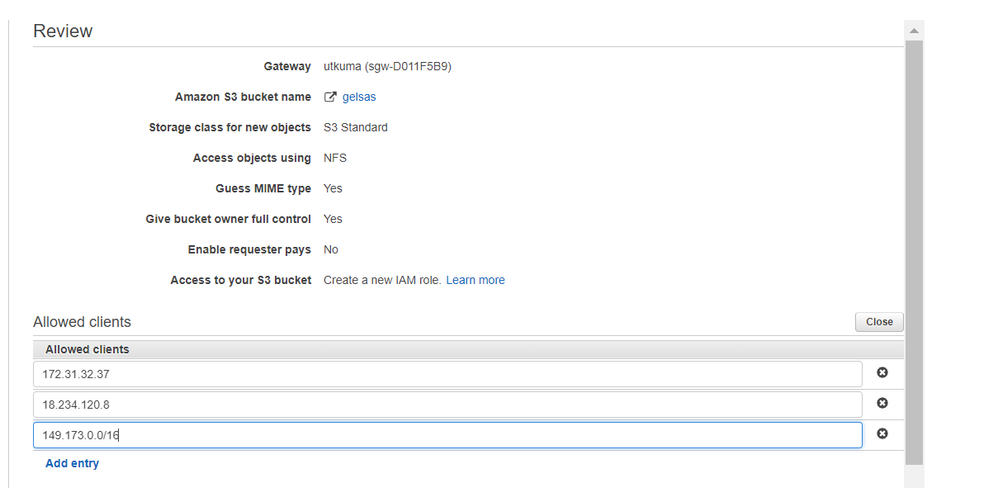Viewport: 998px width, 488px height.
Task: Open the Learn more link
Action: pos(475,280)
